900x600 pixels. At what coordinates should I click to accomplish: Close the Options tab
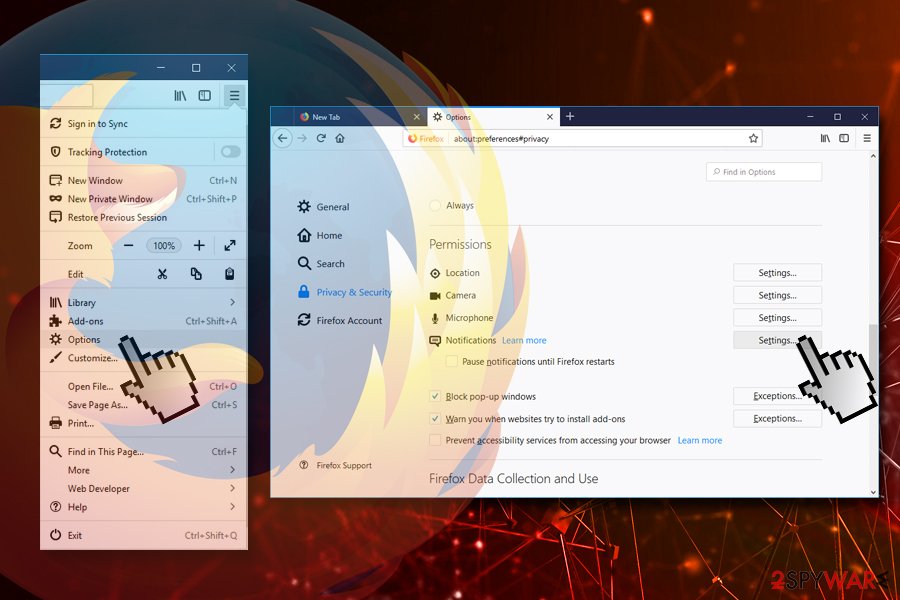tap(549, 117)
